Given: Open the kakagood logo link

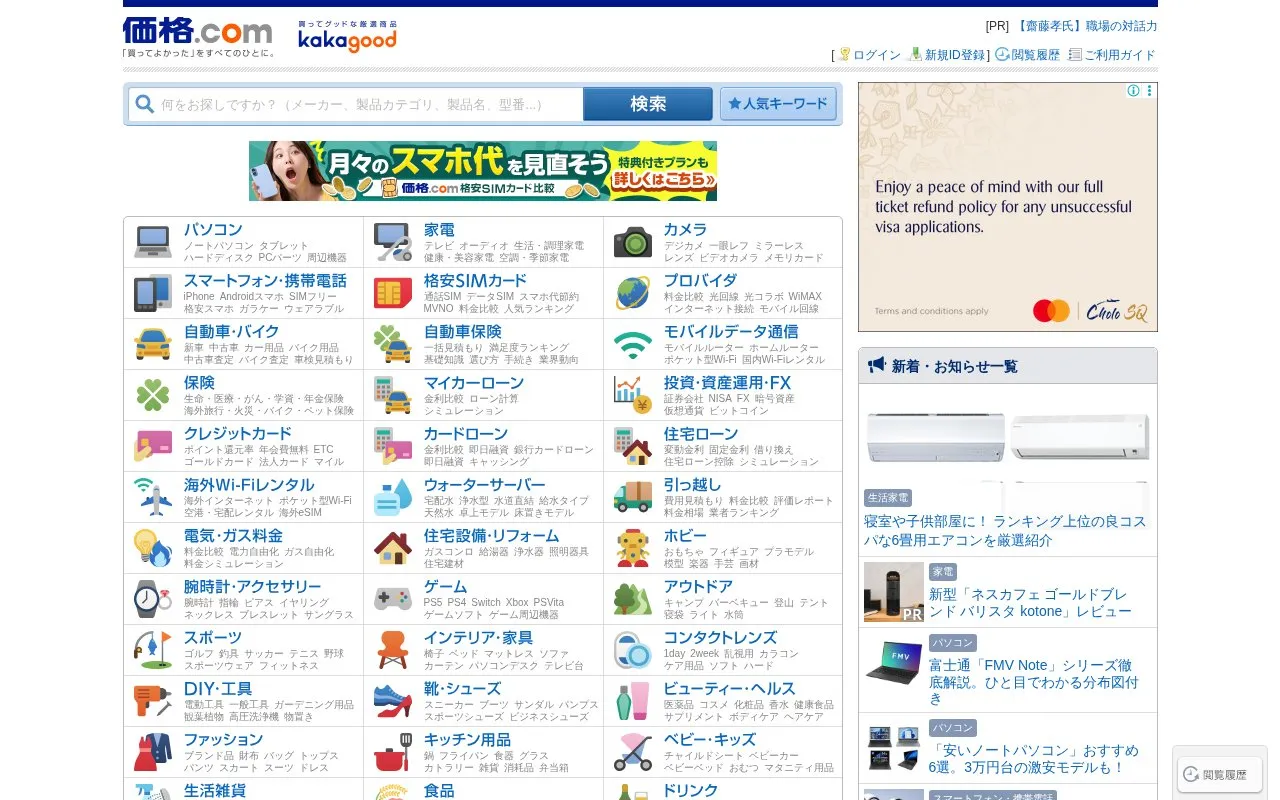Looking at the screenshot, I should pyautogui.click(x=347, y=36).
